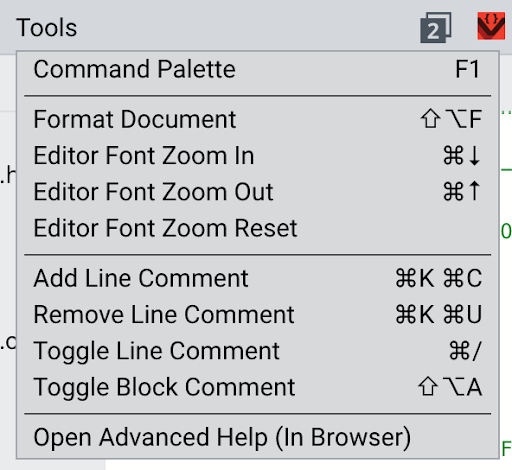The width and height of the screenshot is (512, 470).
Task: Click the ⌘K ⌘U shortcut label
Action: click(439, 314)
